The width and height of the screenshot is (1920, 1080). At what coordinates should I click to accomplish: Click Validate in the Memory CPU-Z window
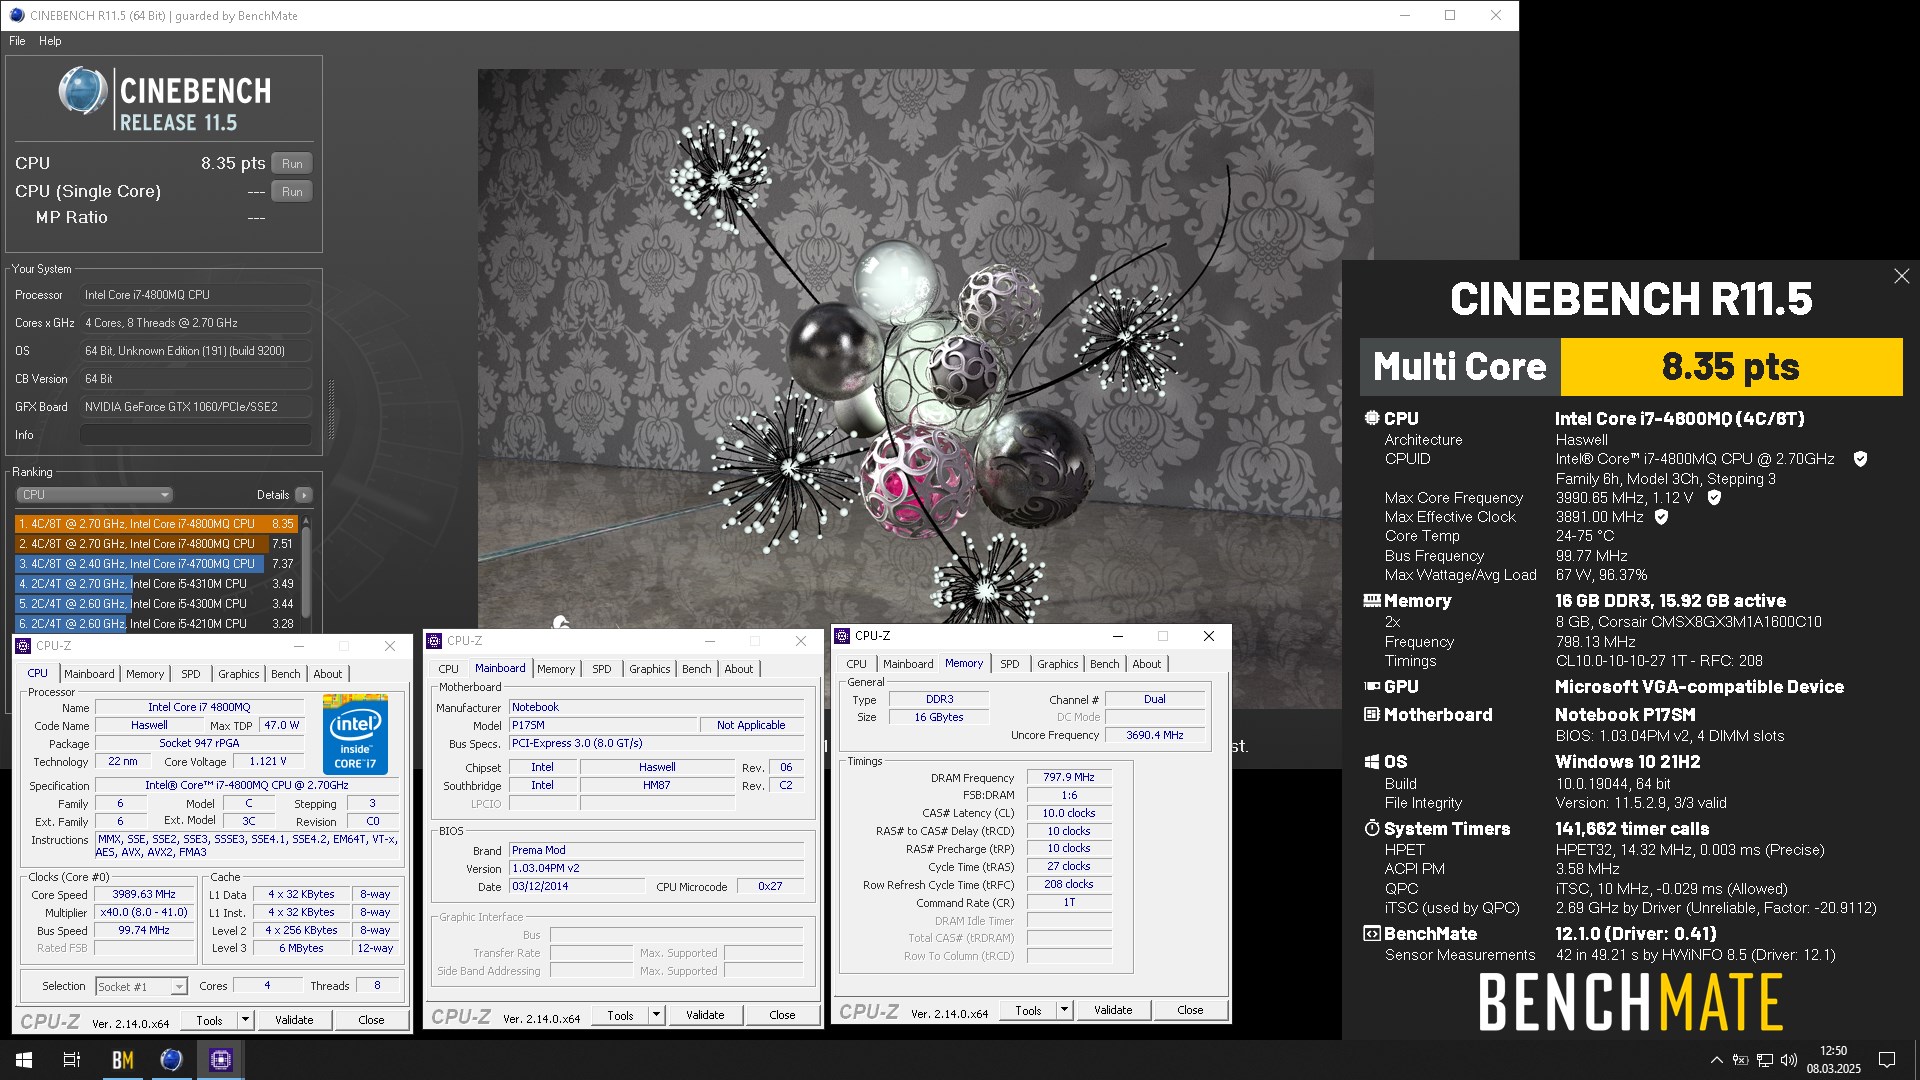tap(1113, 1010)
